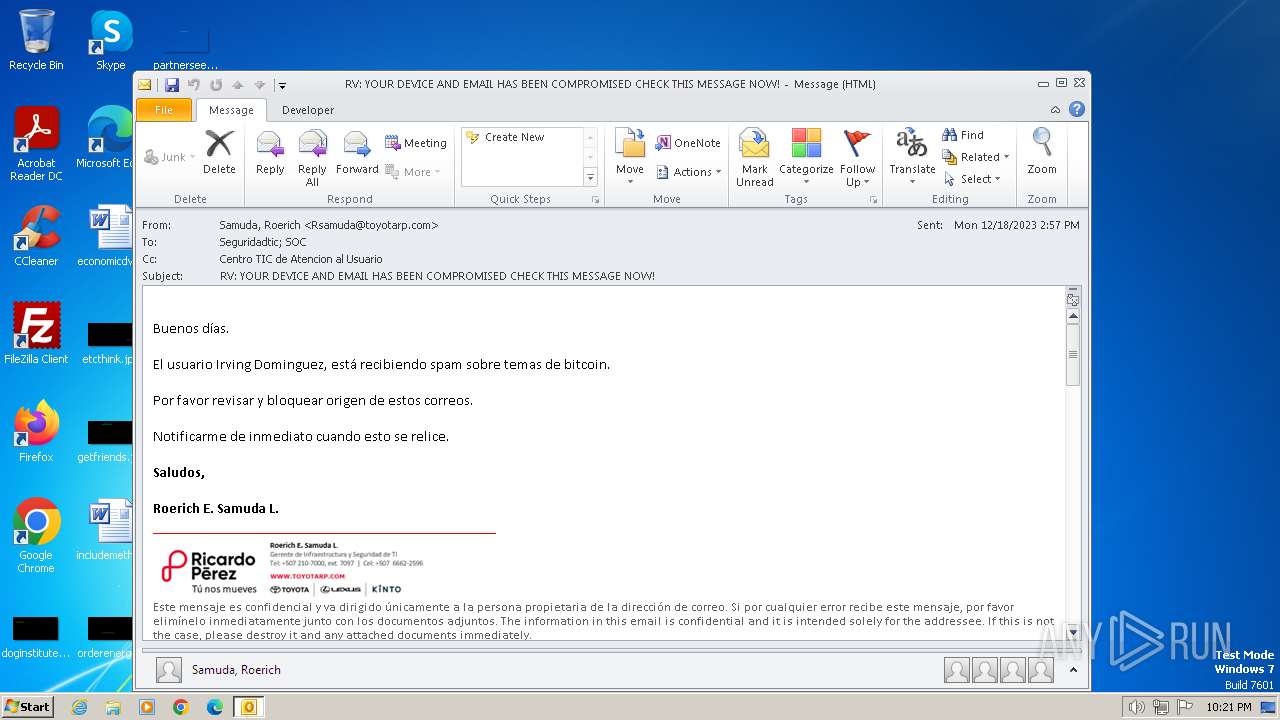Open Tags dialog launcher
1280x720 pixels.
point(873,200)
